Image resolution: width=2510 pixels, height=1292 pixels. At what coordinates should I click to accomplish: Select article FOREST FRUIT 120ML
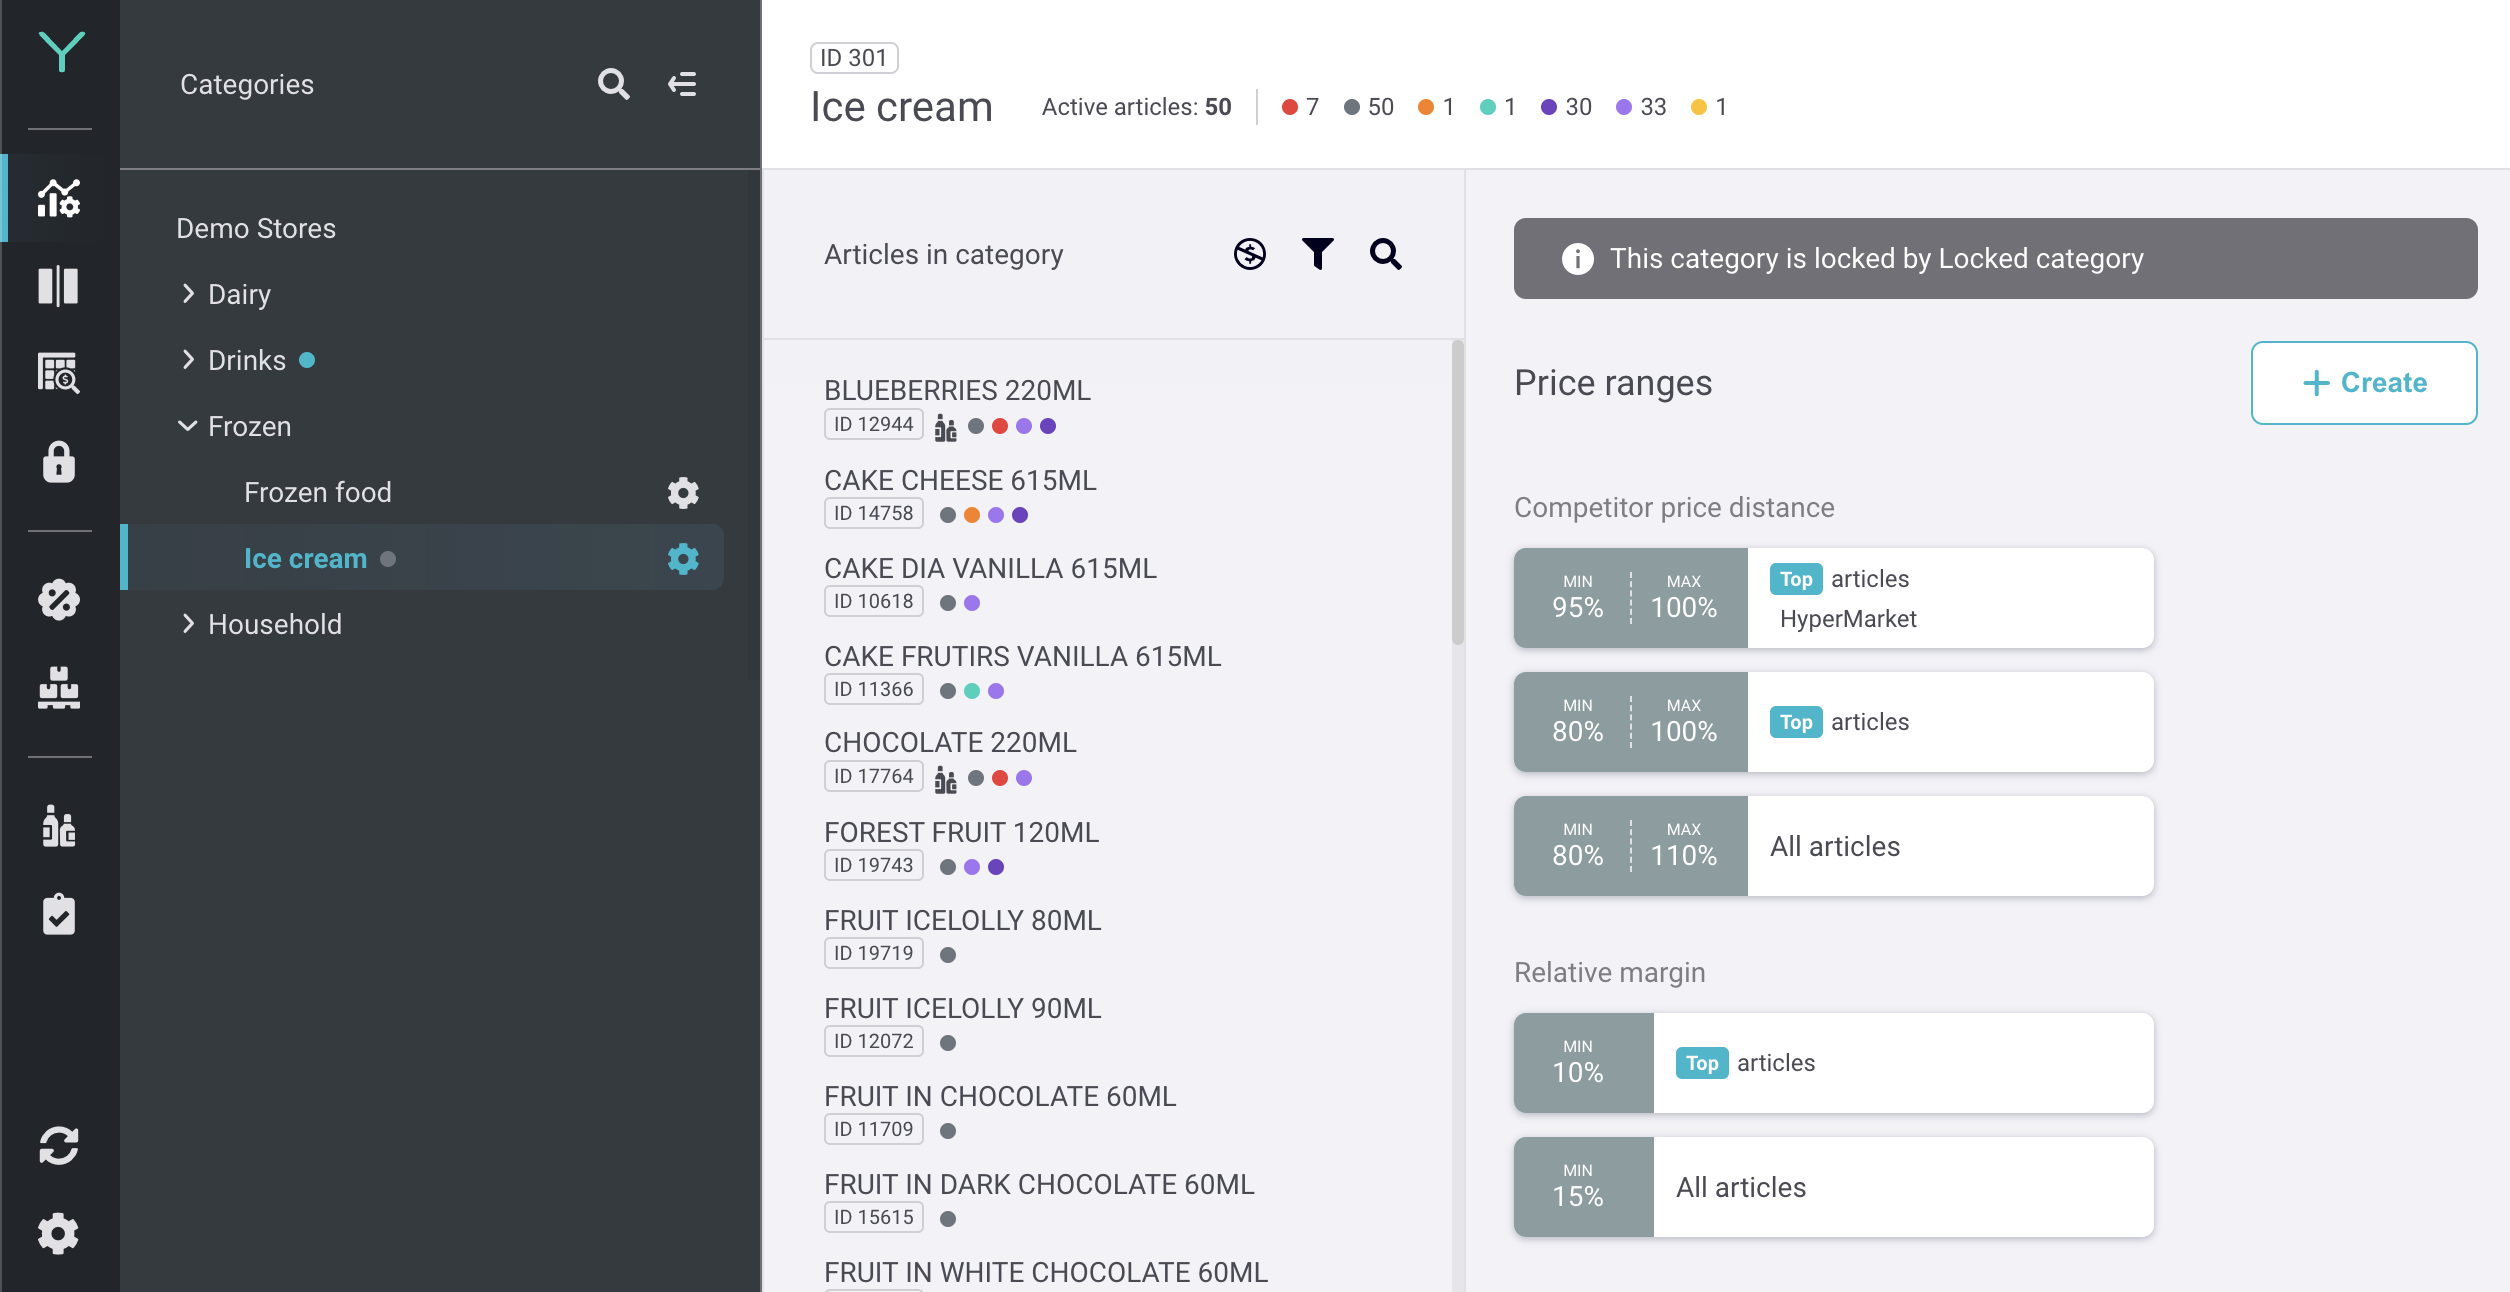(961, 832)
